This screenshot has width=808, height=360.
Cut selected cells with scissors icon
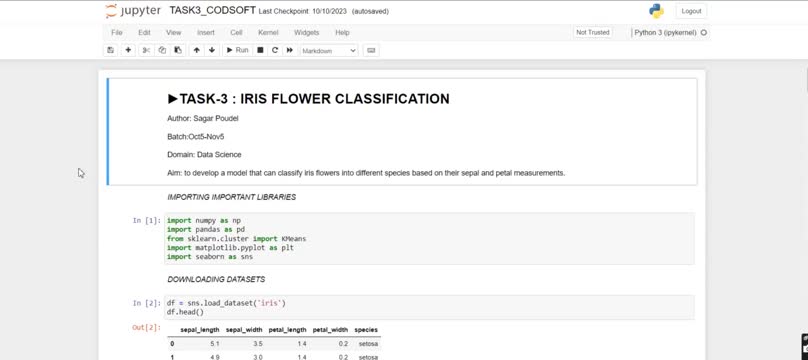point(146,50)
